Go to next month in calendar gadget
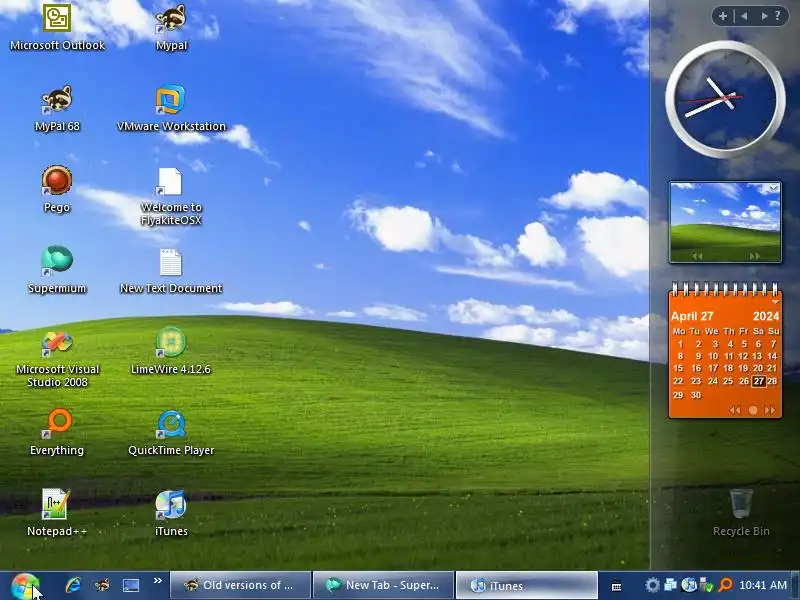Screen dimensions: 800x600 click(x=770, y=410)
